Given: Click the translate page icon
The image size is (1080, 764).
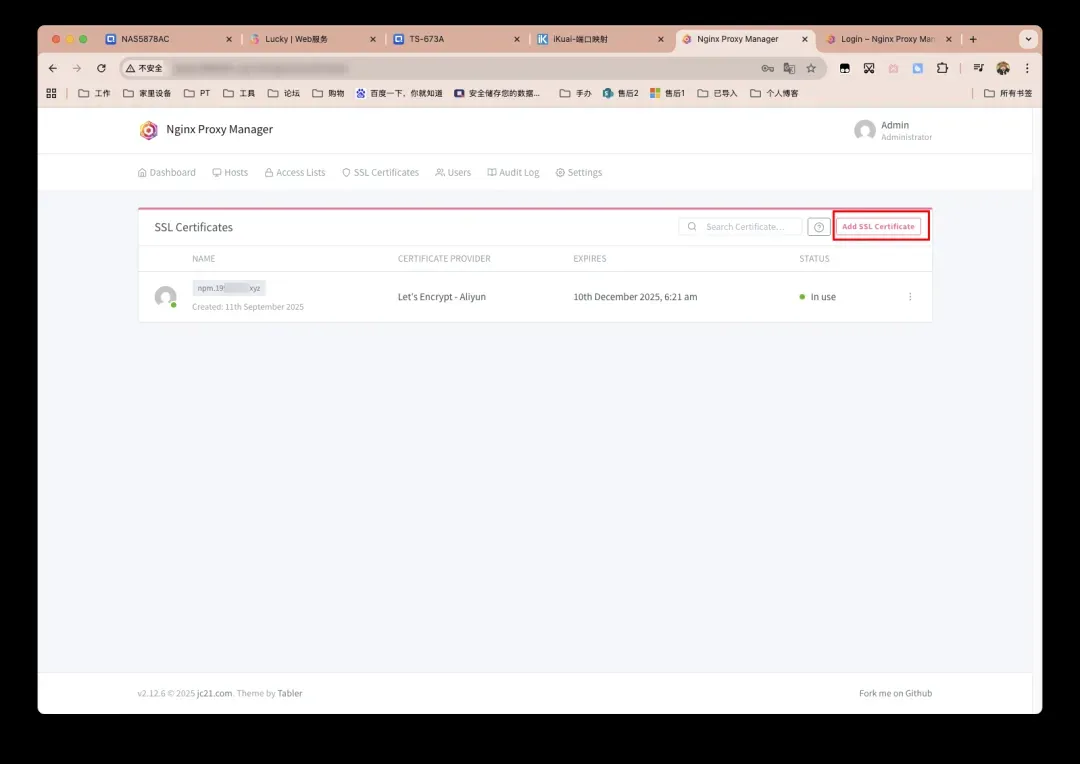Looking at the screenshot, I should coord(789,68).
